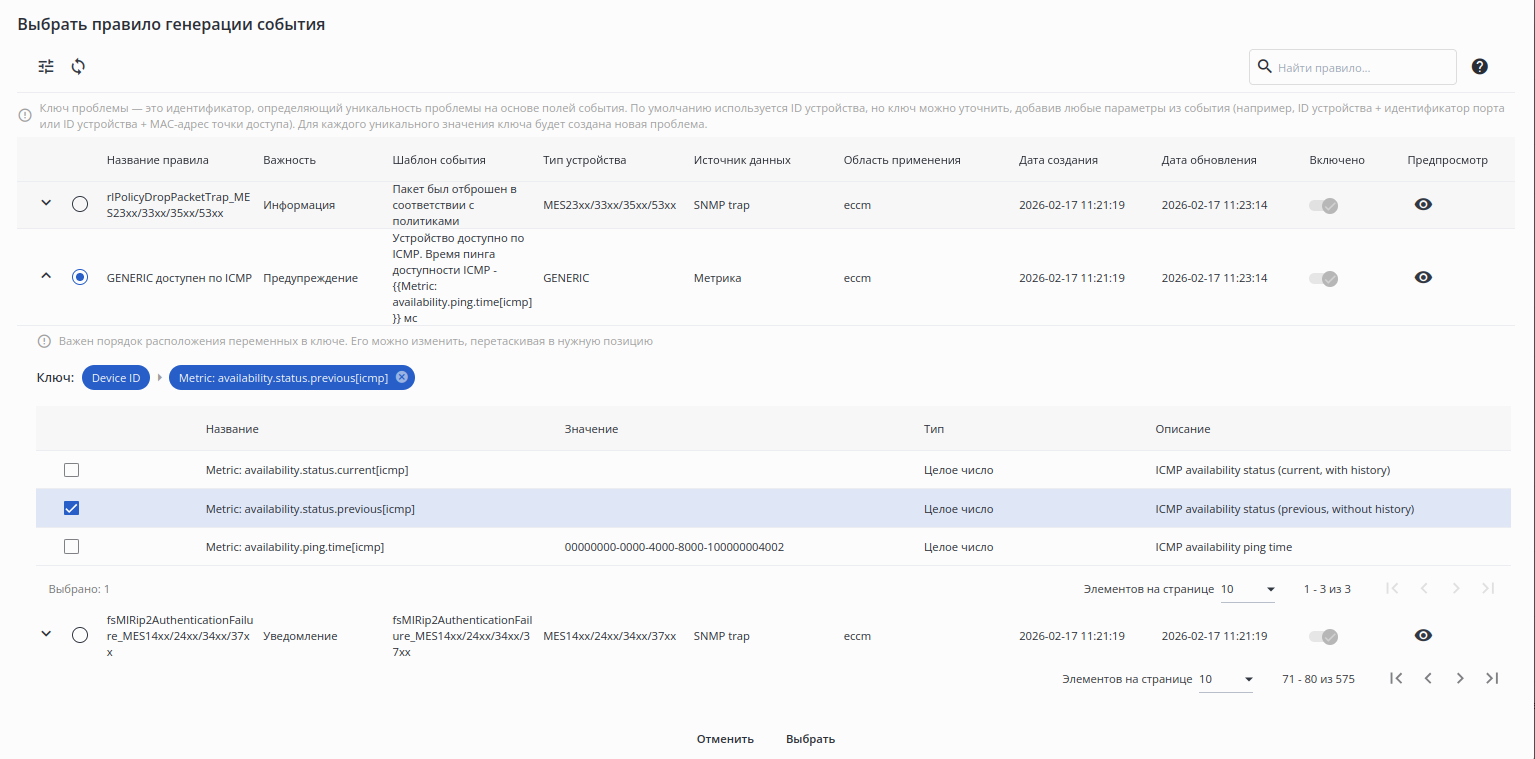Screen dimensions: 1535x759
Task: Click the Выбрать button
Action: coord(810,739)
